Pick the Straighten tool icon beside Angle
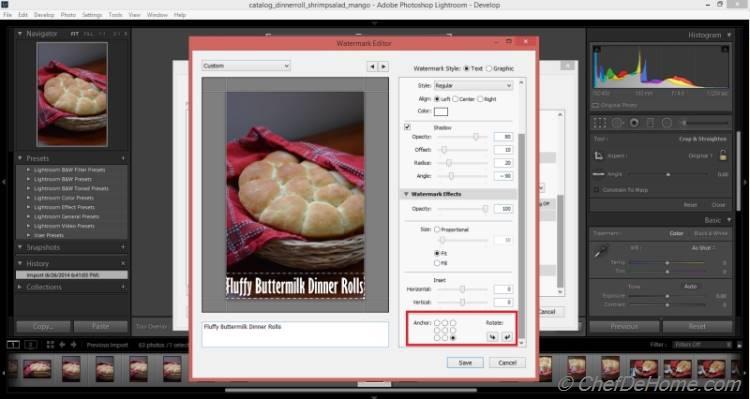Viewport: 750px width, 399px height. point(598,174)
